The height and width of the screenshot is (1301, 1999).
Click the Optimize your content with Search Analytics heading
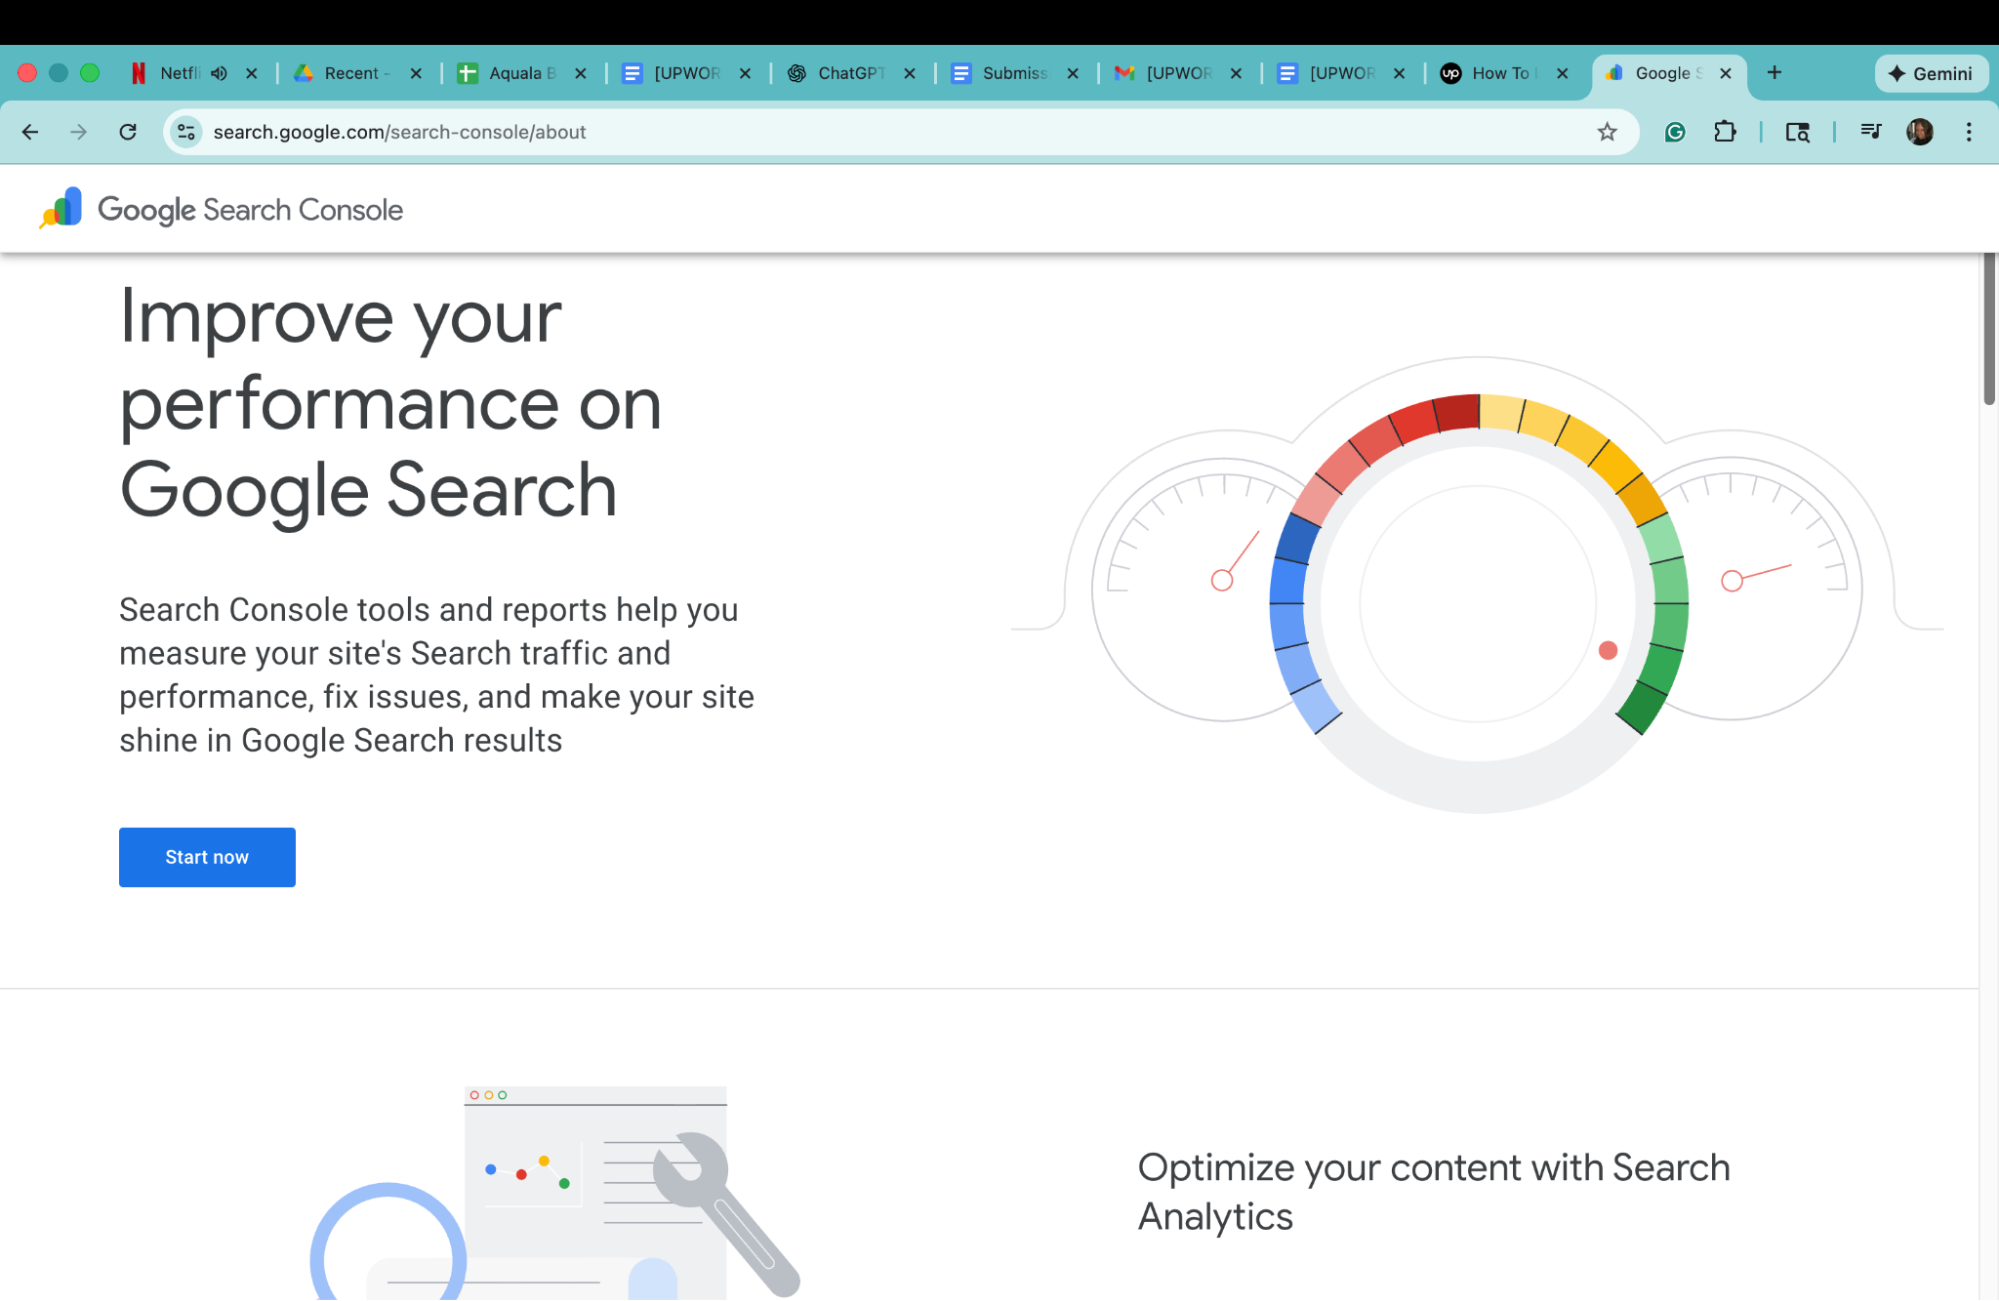click(x=1434, y=1191)
